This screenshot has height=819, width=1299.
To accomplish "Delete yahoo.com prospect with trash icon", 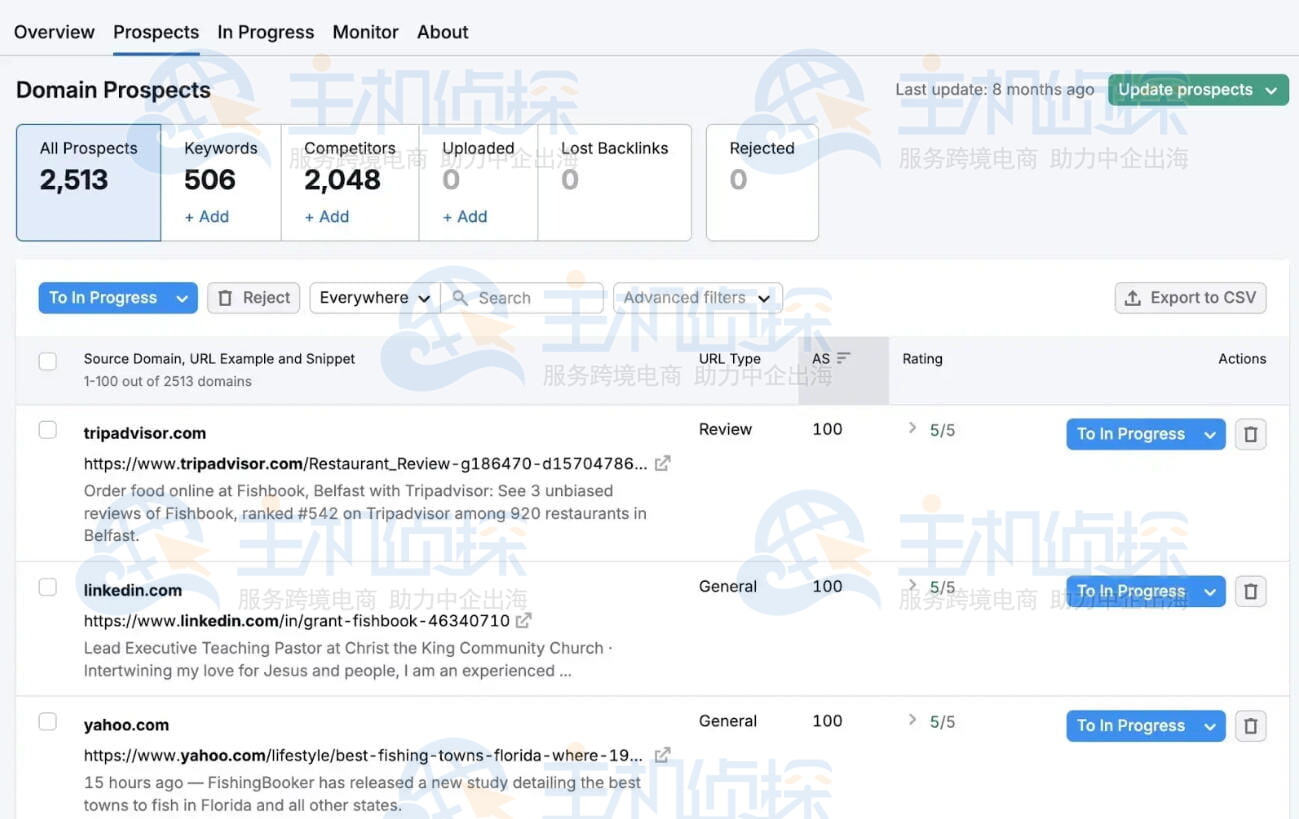I will [x=1250, y=726].
